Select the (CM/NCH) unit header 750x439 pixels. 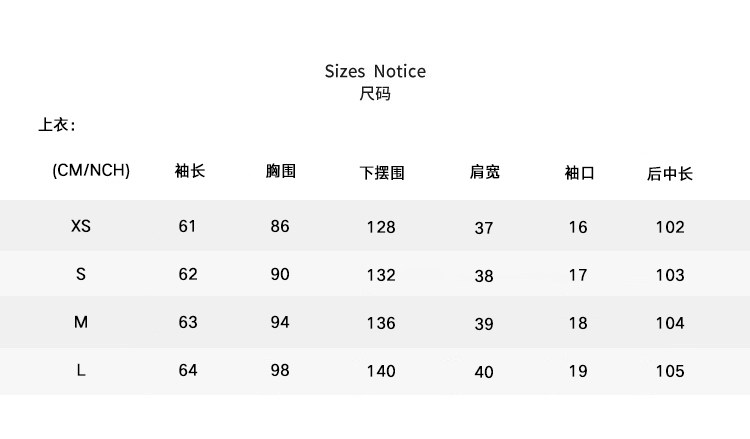pyautogui.click(x=91, y=170)
